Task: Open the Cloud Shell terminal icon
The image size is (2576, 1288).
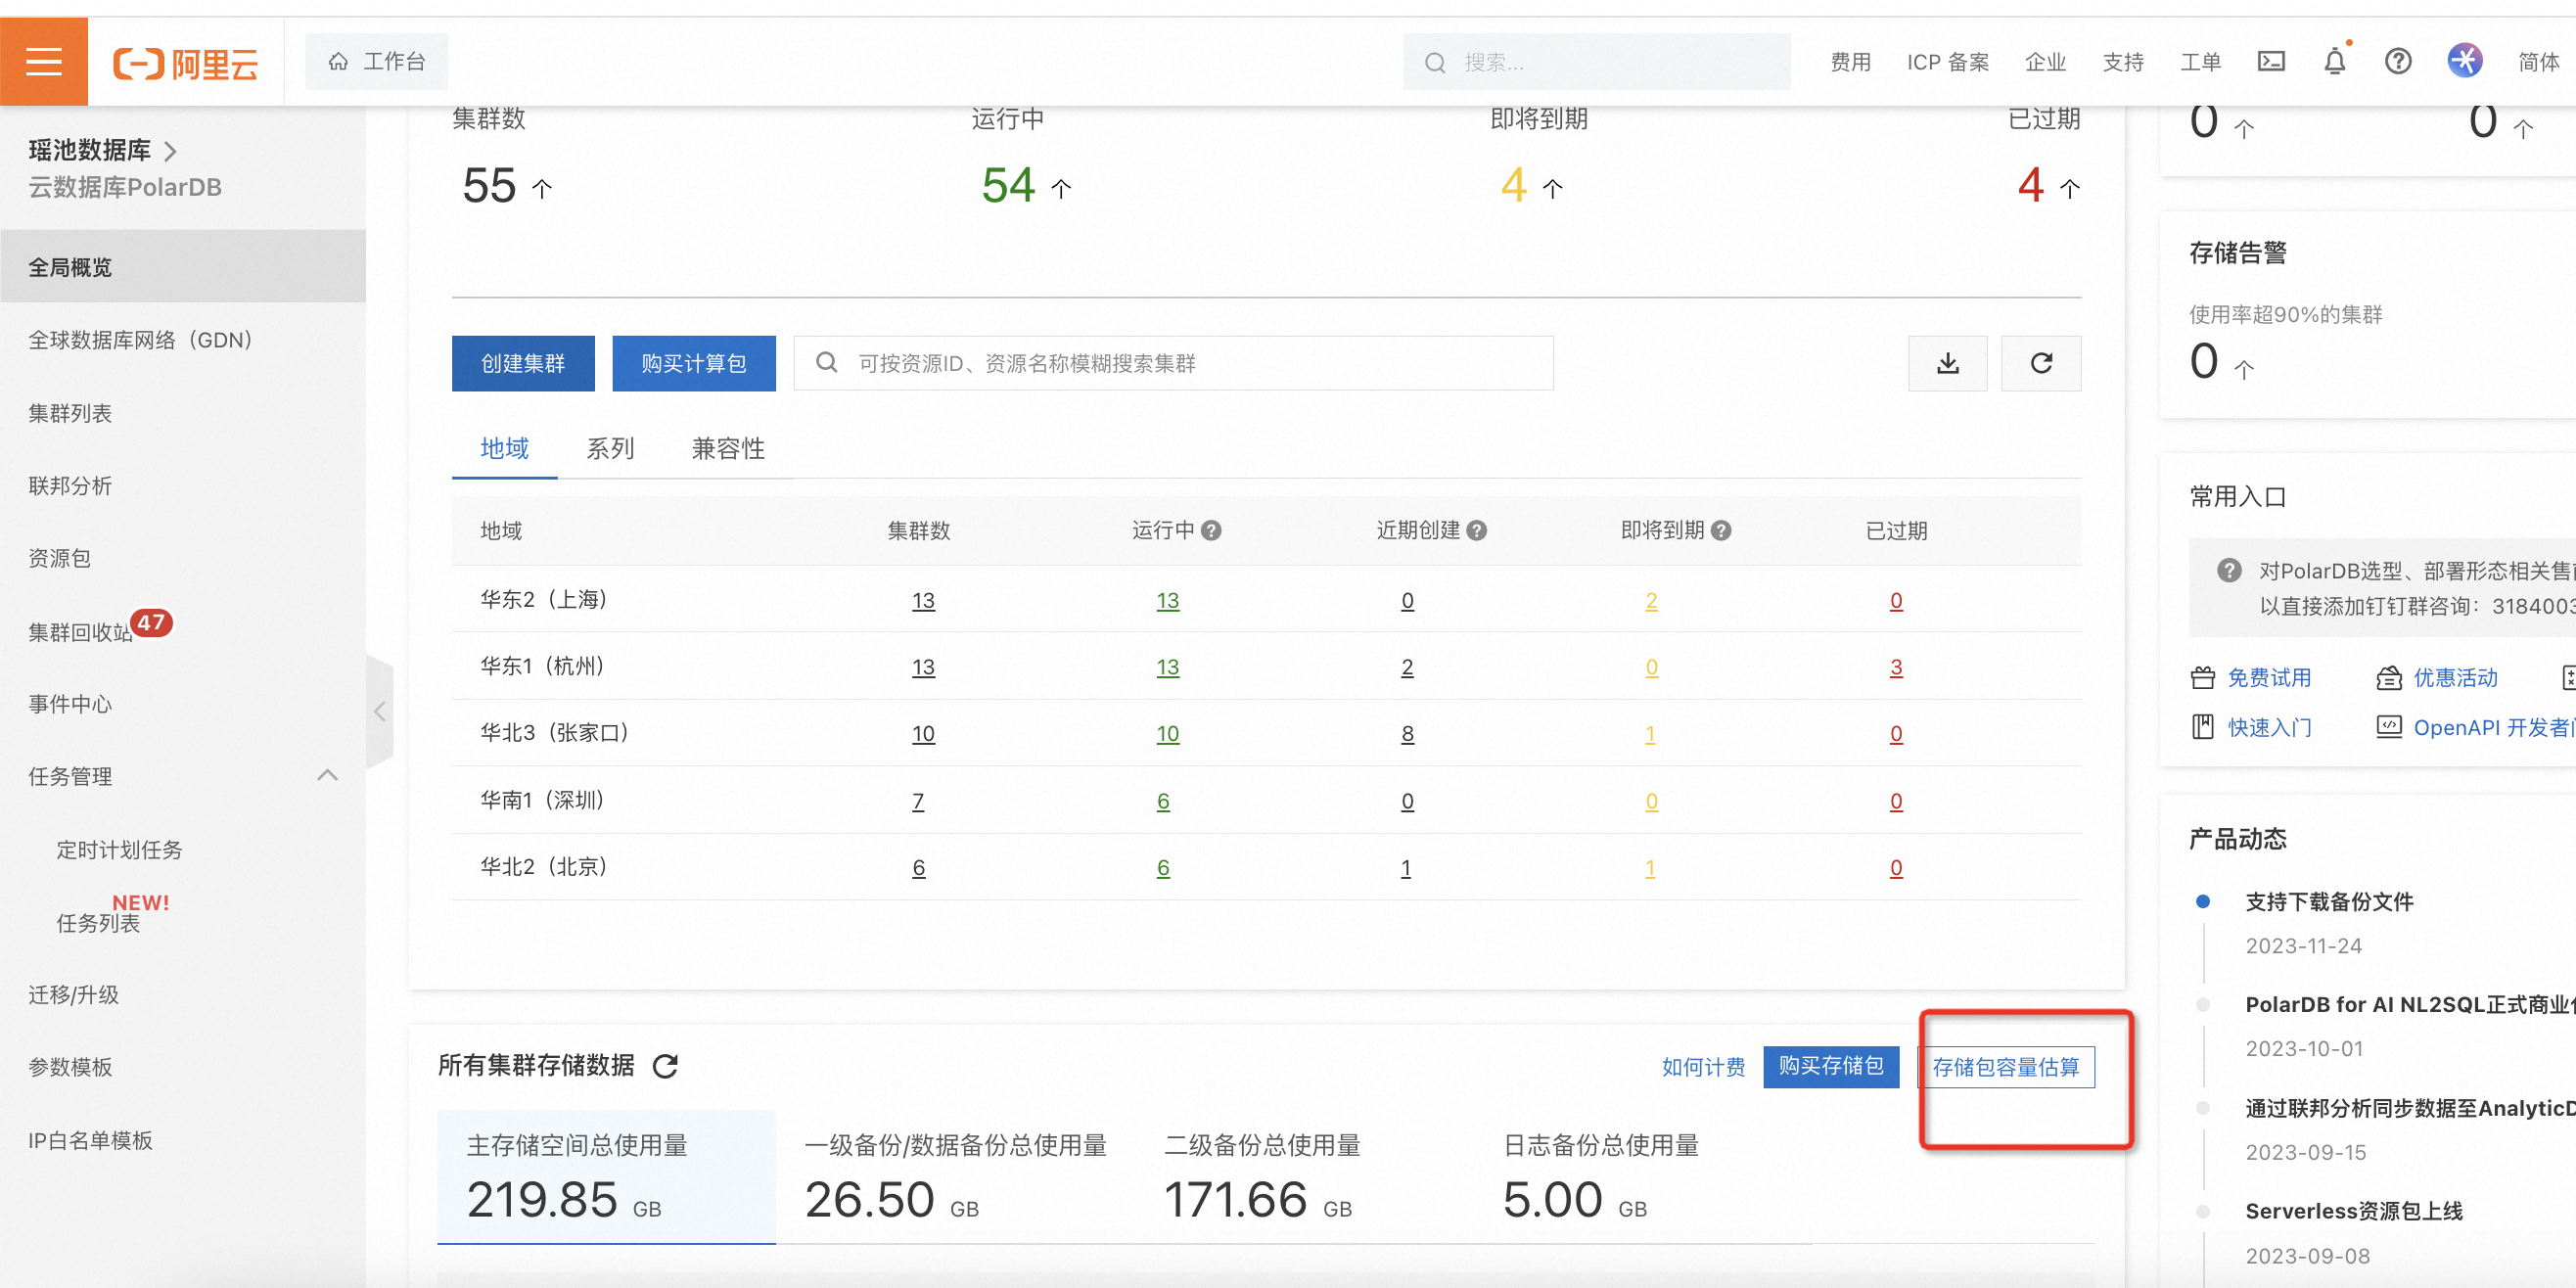Action: pos(2271,62)
